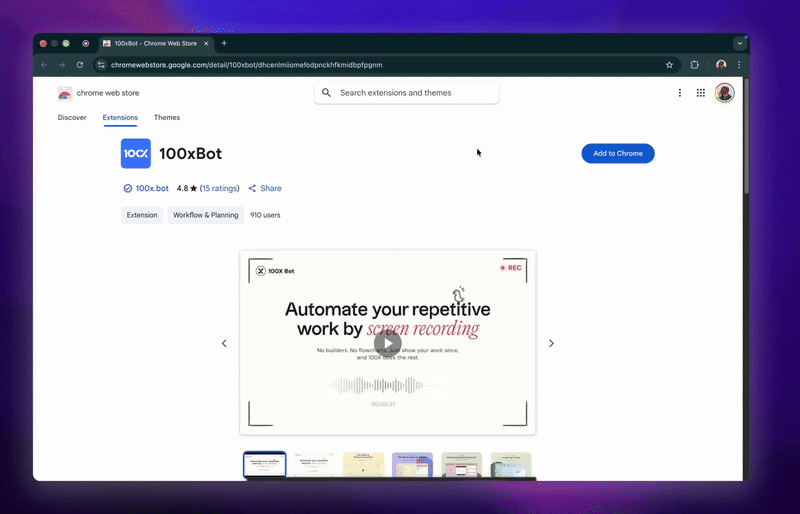The width and height of the screenshot is (800, 514).
Task: Bookmark this page with the star icon
Action: pyautogui.click(x=669, y=65)
